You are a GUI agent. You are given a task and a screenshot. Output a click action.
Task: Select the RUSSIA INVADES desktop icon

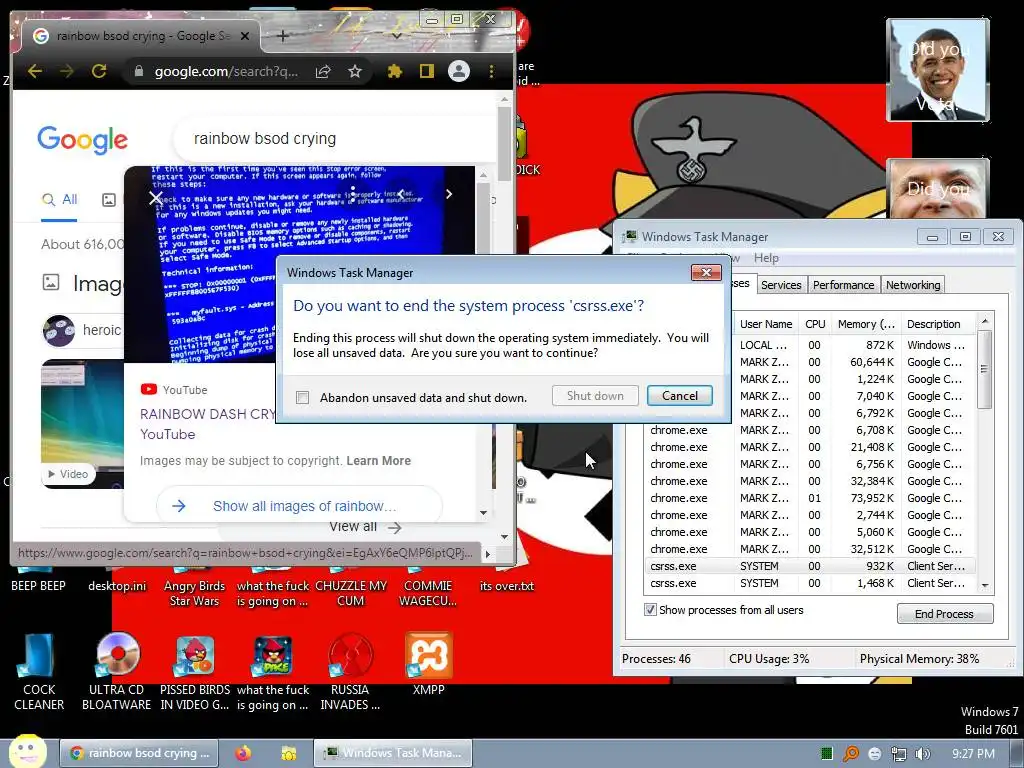[351, 671]
